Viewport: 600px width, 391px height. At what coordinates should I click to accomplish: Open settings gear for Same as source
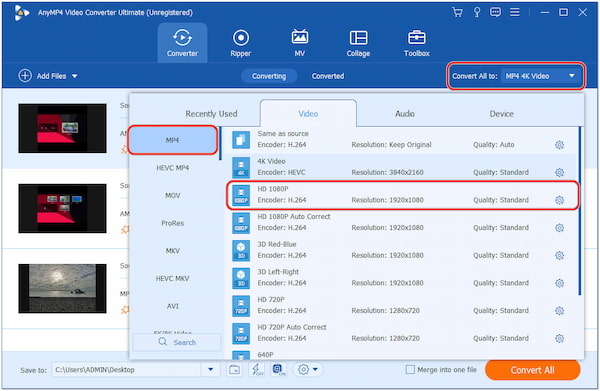coord(559,145)
